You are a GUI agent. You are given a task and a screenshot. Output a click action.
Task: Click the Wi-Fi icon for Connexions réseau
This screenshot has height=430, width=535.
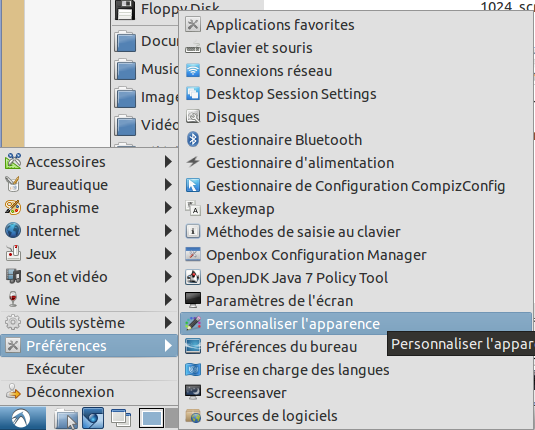point(193,71)
